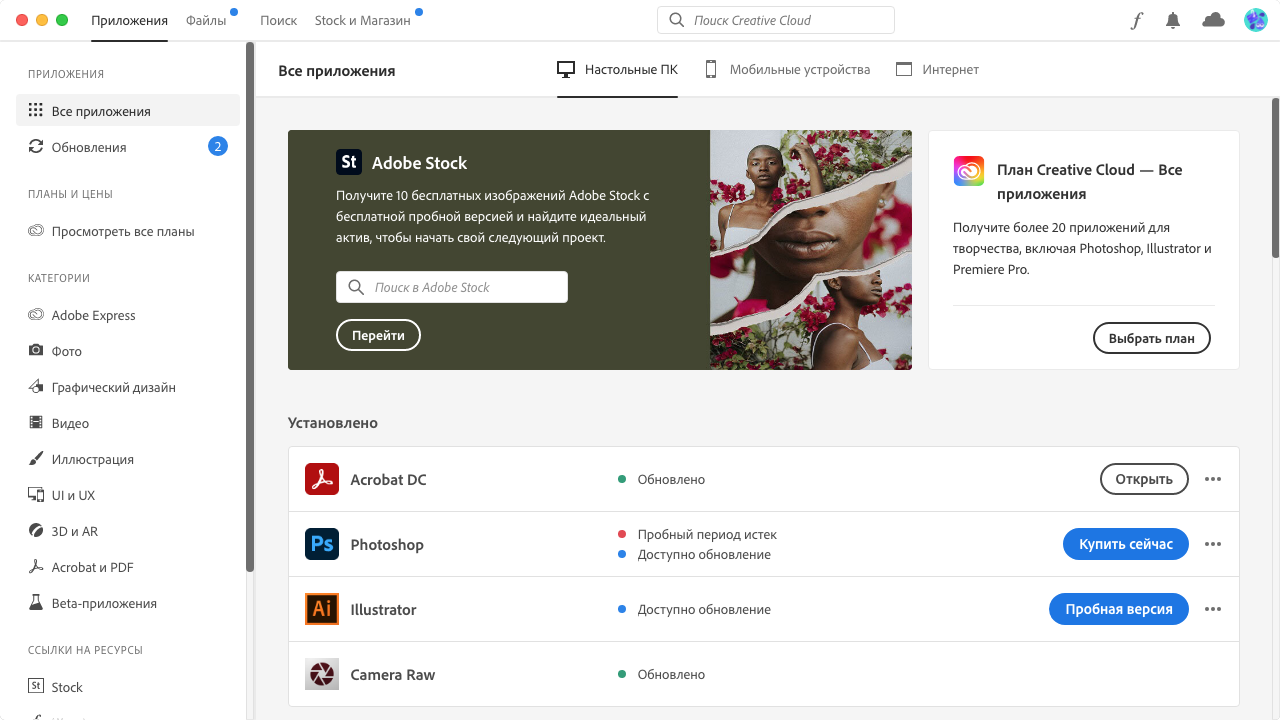
Task: Click the Camera Raw app icon
Action: (322, 674)
